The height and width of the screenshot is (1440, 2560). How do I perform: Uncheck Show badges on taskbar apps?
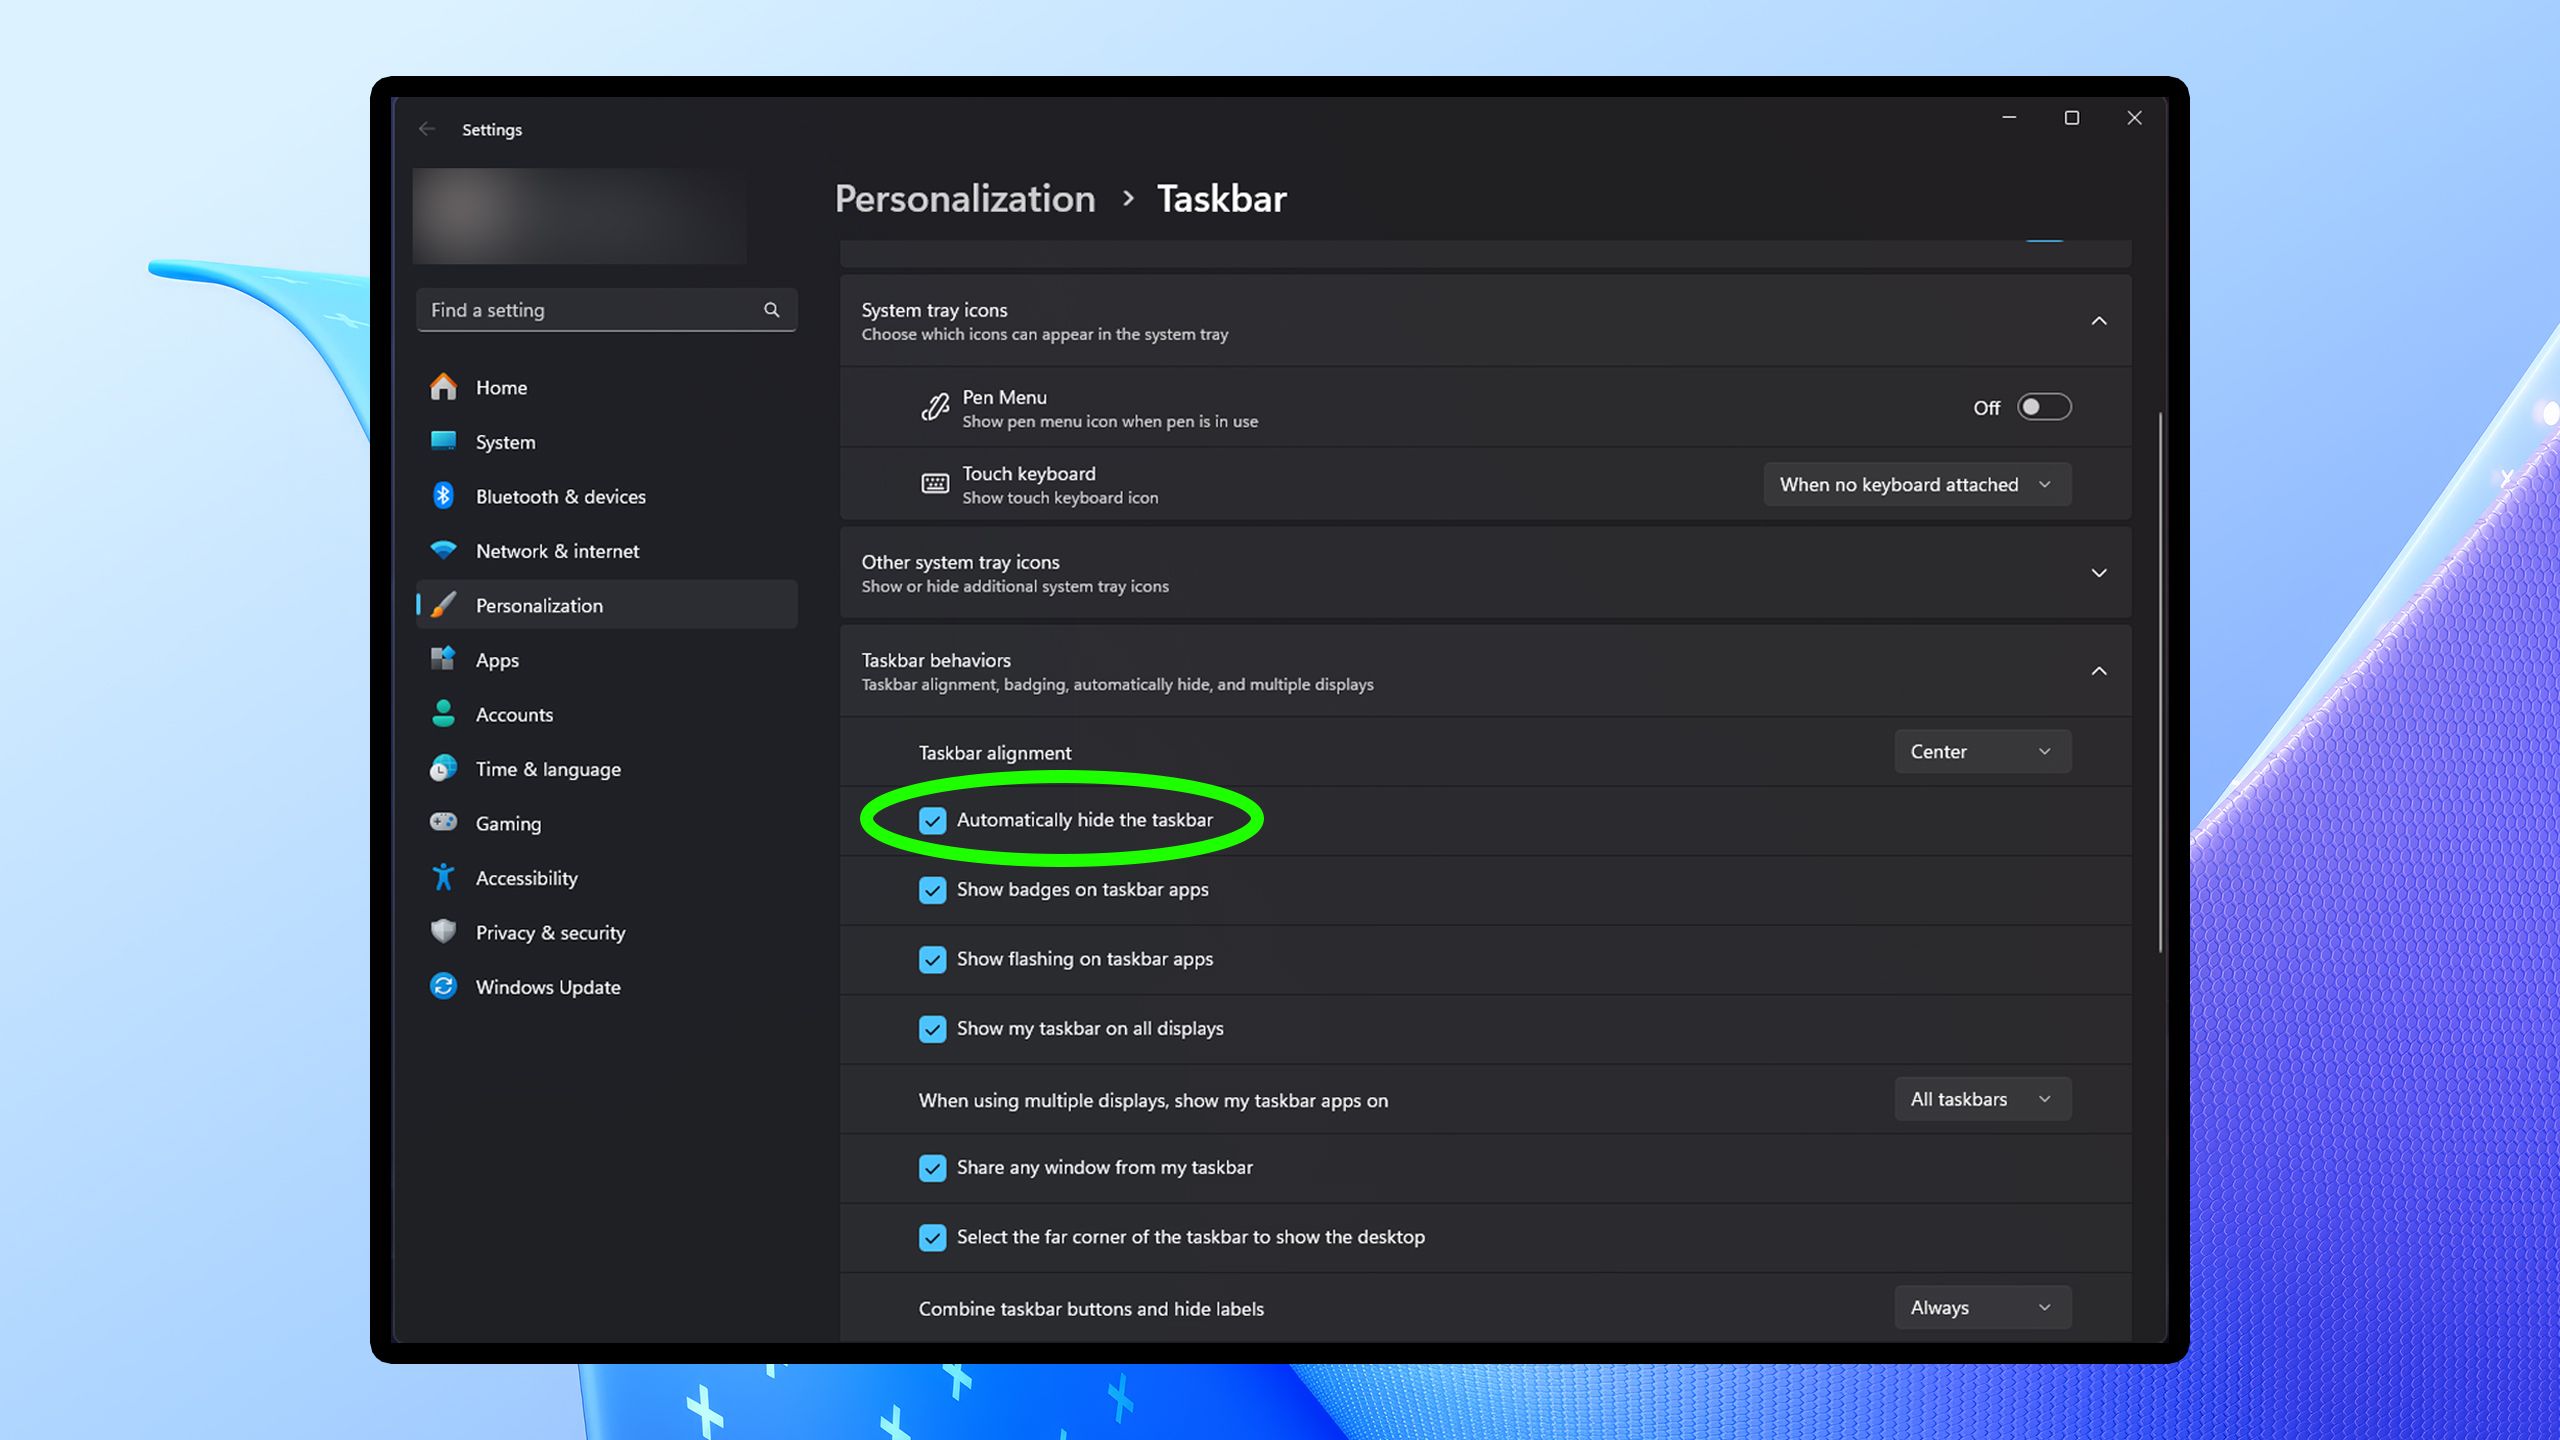(932, 890)
